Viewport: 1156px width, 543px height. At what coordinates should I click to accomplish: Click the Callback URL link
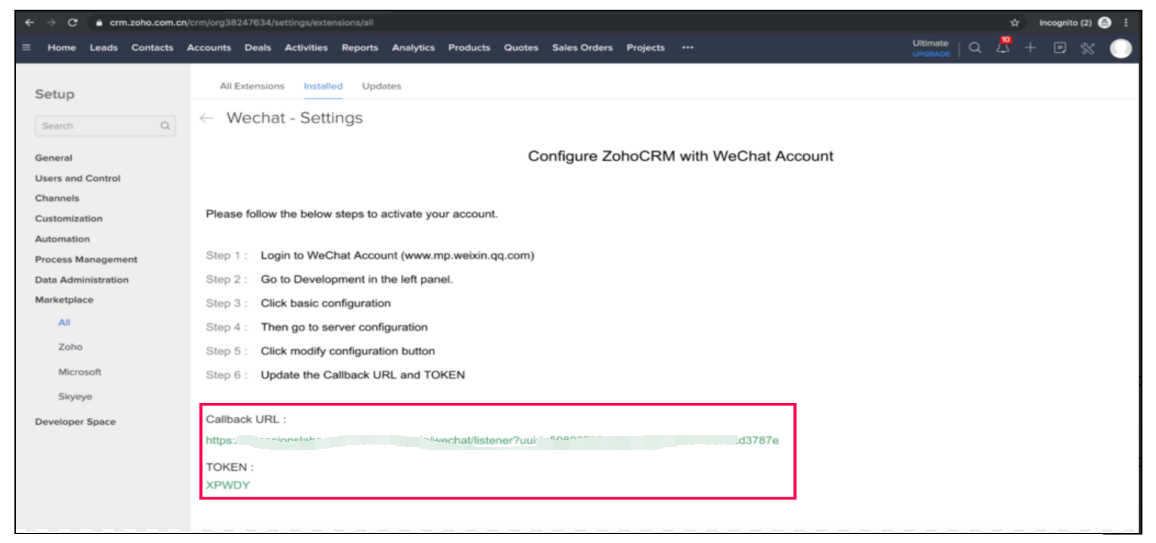coord(491,441)
